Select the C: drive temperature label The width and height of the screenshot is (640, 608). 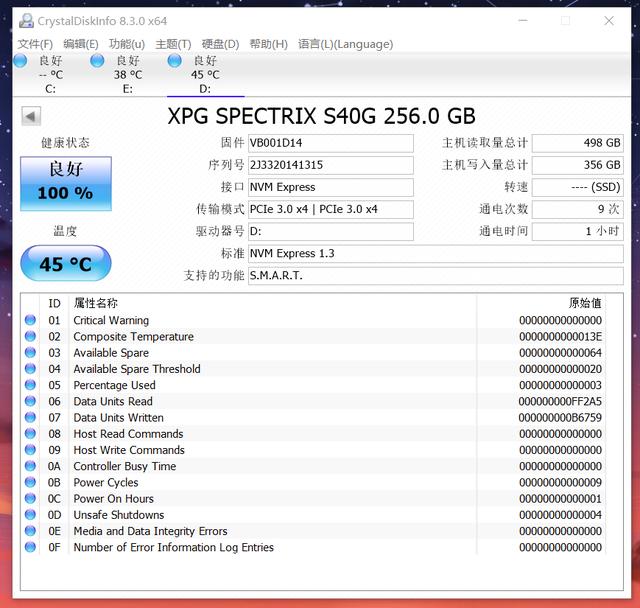[51, 75]
